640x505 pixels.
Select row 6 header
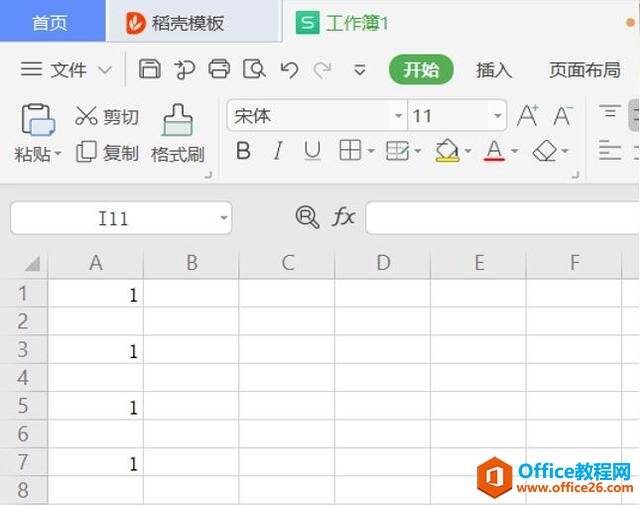coord(24,434)
